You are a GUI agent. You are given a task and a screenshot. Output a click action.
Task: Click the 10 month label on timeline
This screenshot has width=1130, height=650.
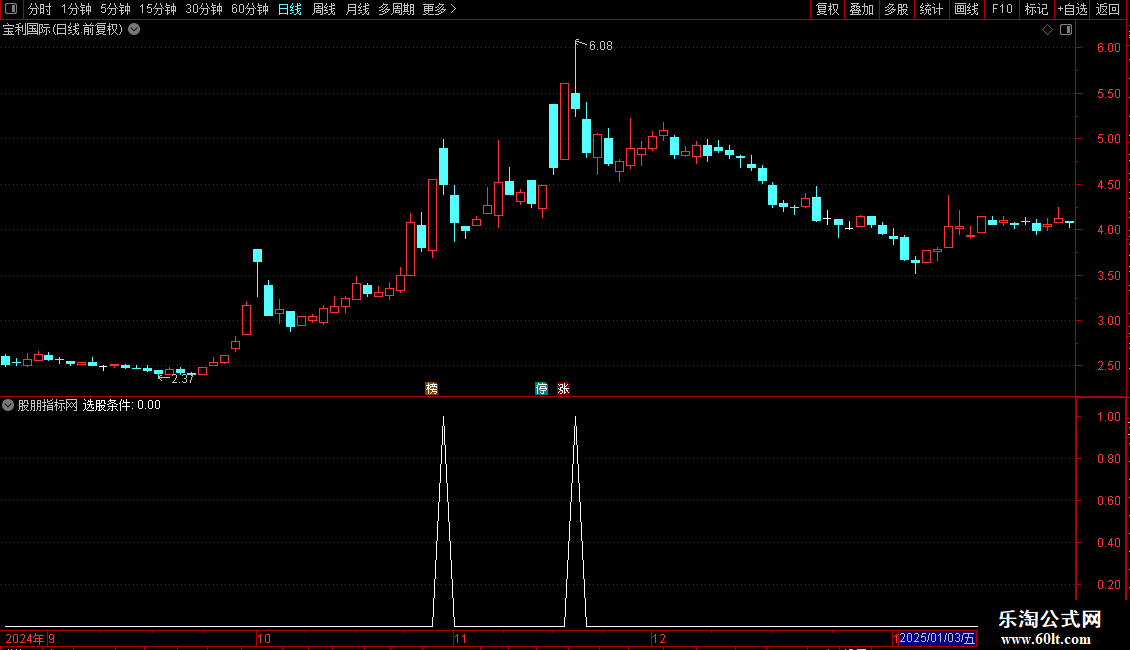pos(264,638)
